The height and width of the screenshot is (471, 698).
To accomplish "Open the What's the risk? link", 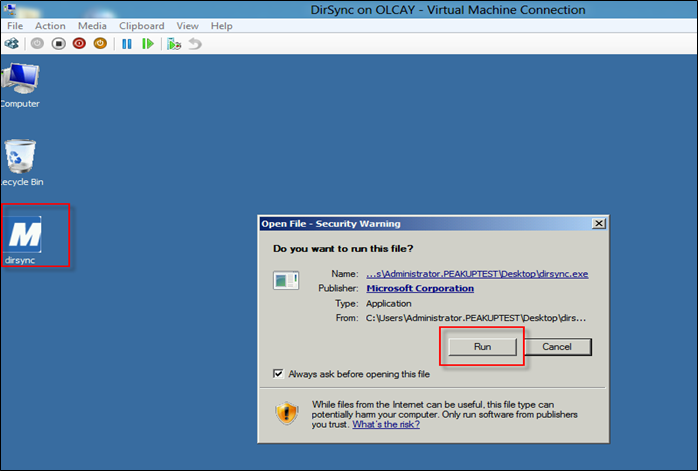I will coord(386,424).
